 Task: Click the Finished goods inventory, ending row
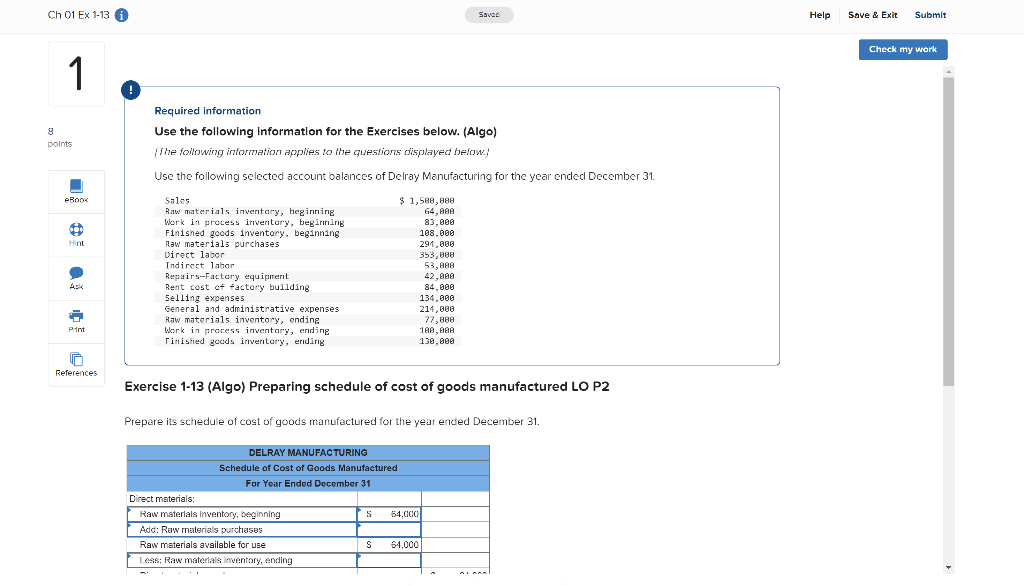[x=308, y=341]
